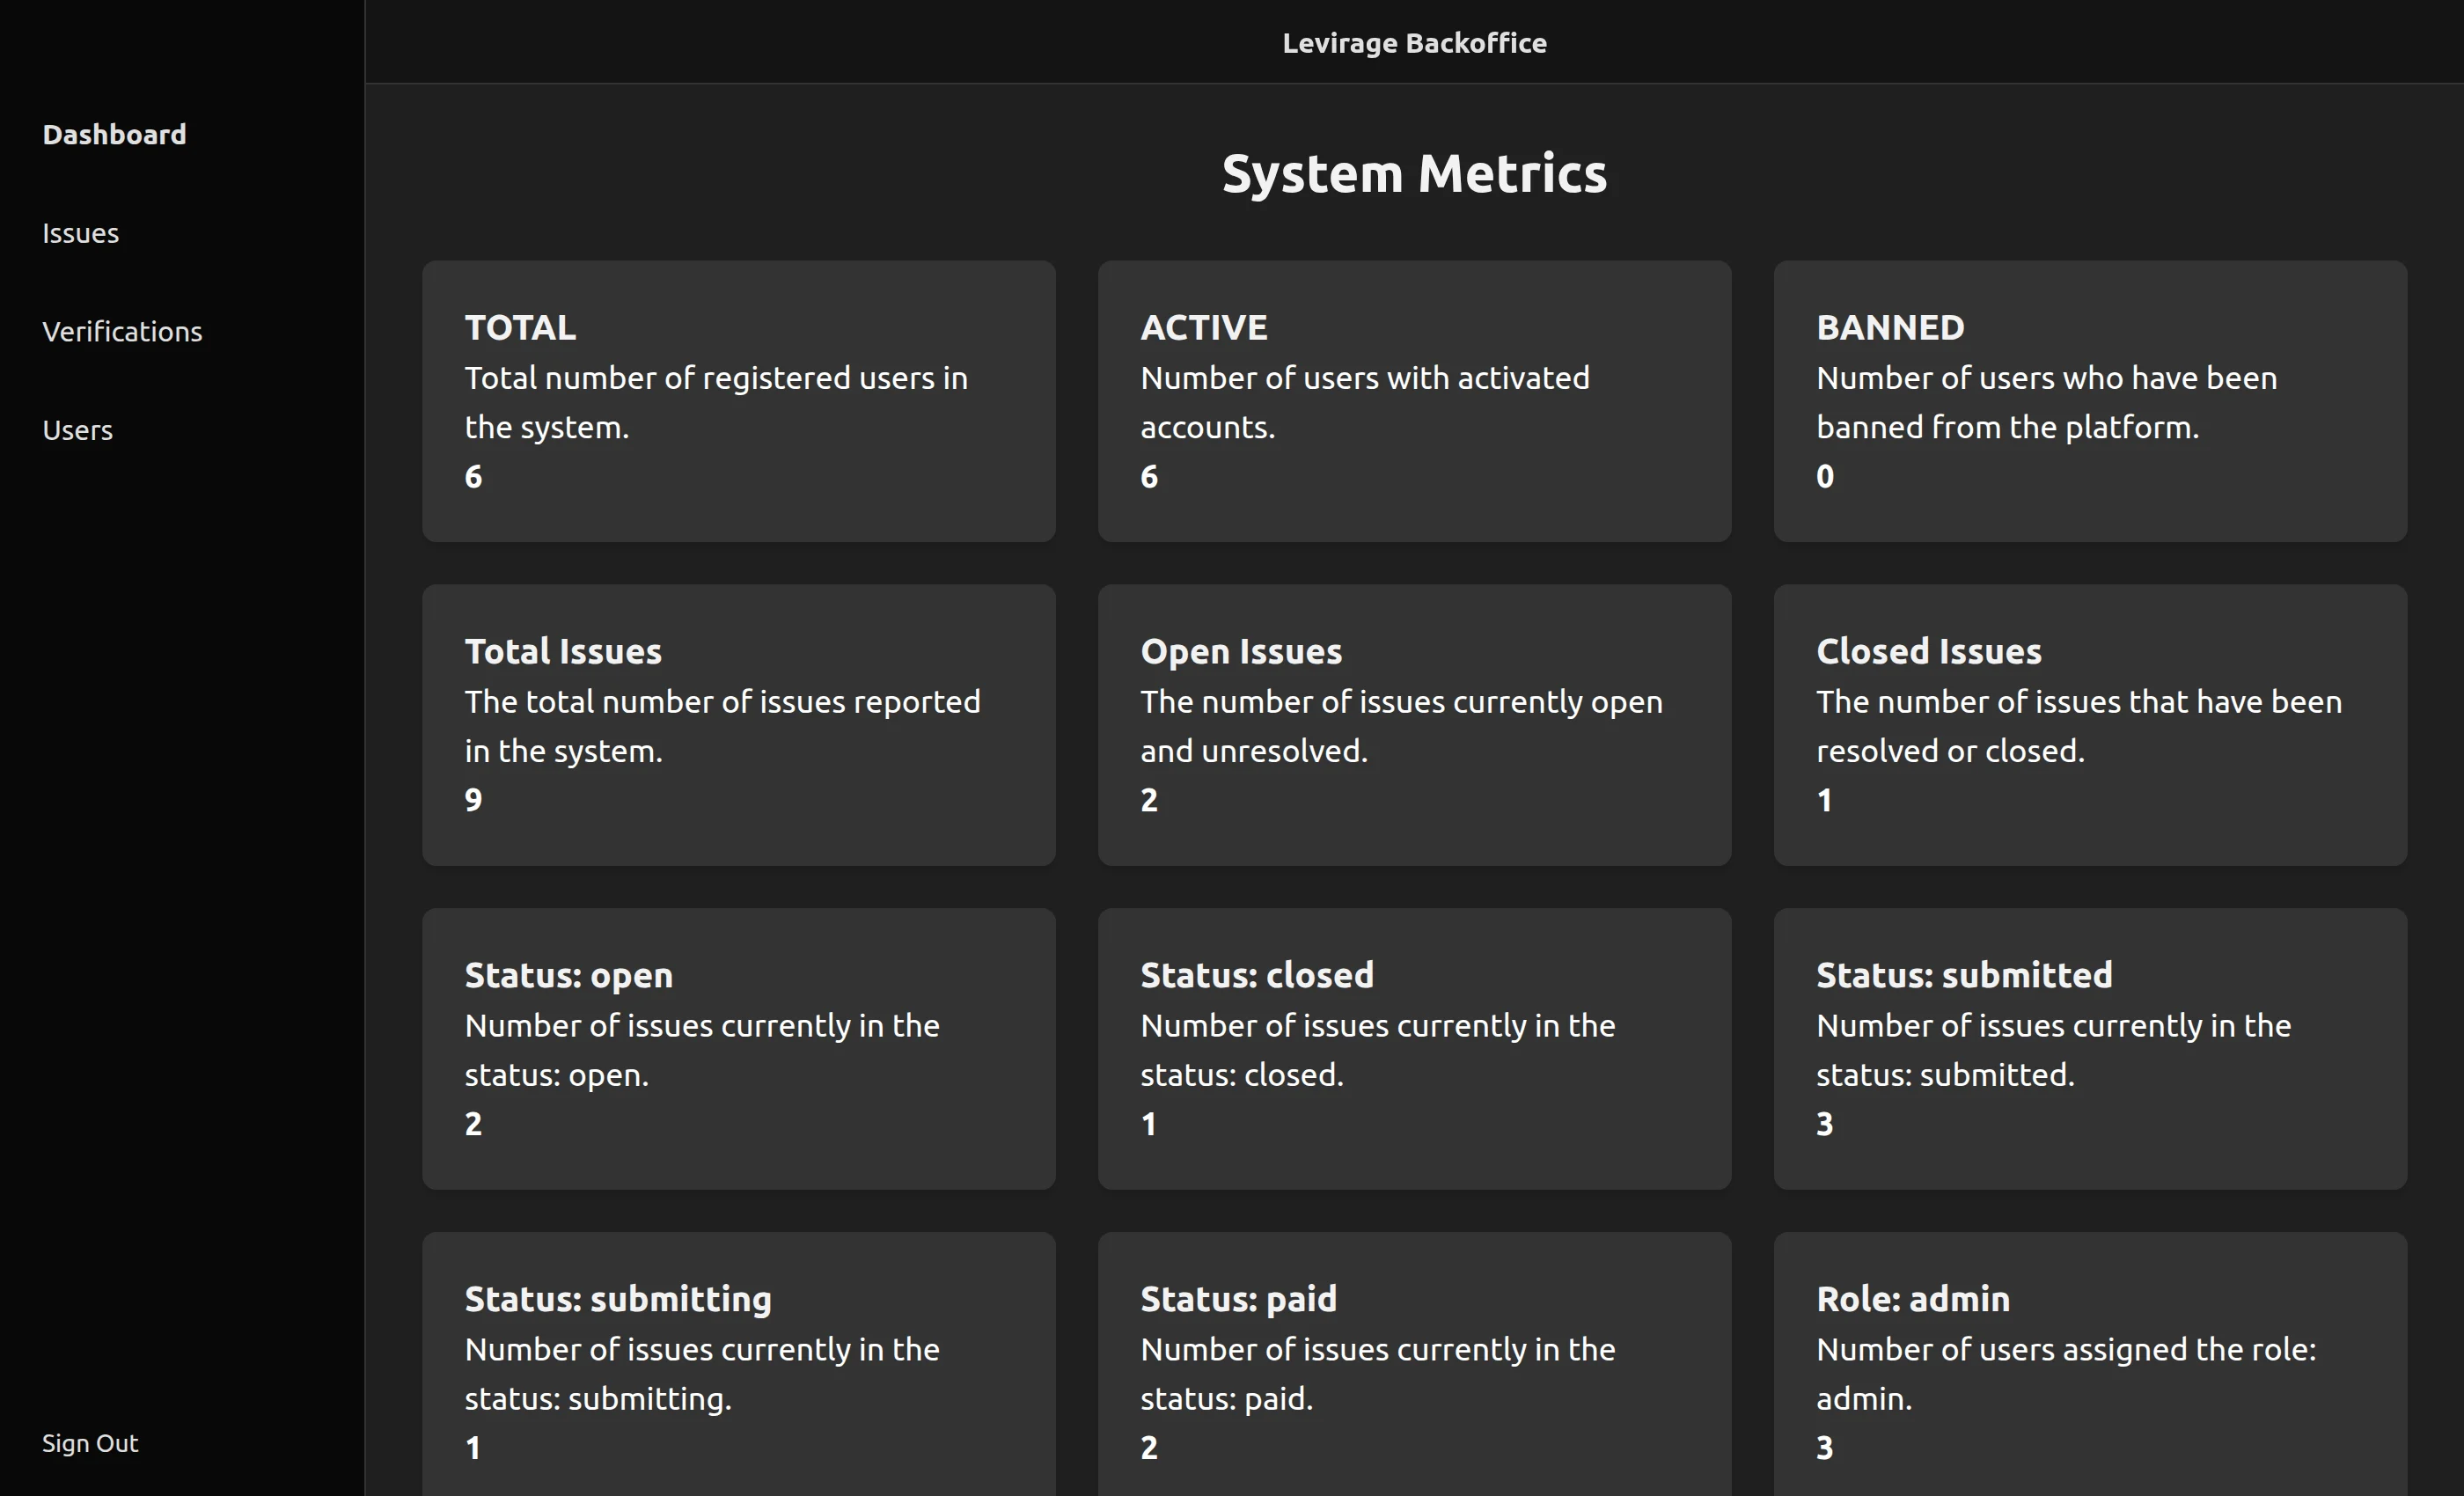Click the System Metrics heading
The image size is (2464, 1496).
tap(1414, 173)
